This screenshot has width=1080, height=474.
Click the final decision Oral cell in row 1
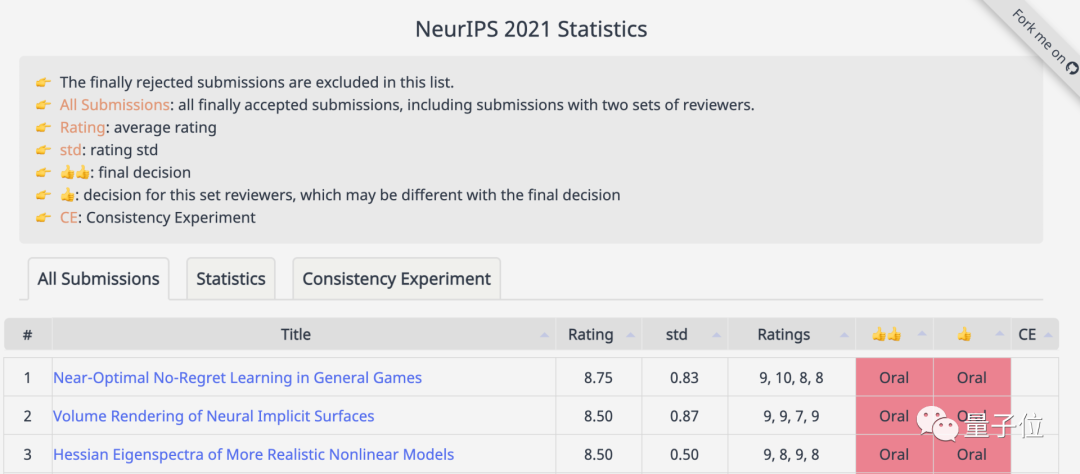894,378
